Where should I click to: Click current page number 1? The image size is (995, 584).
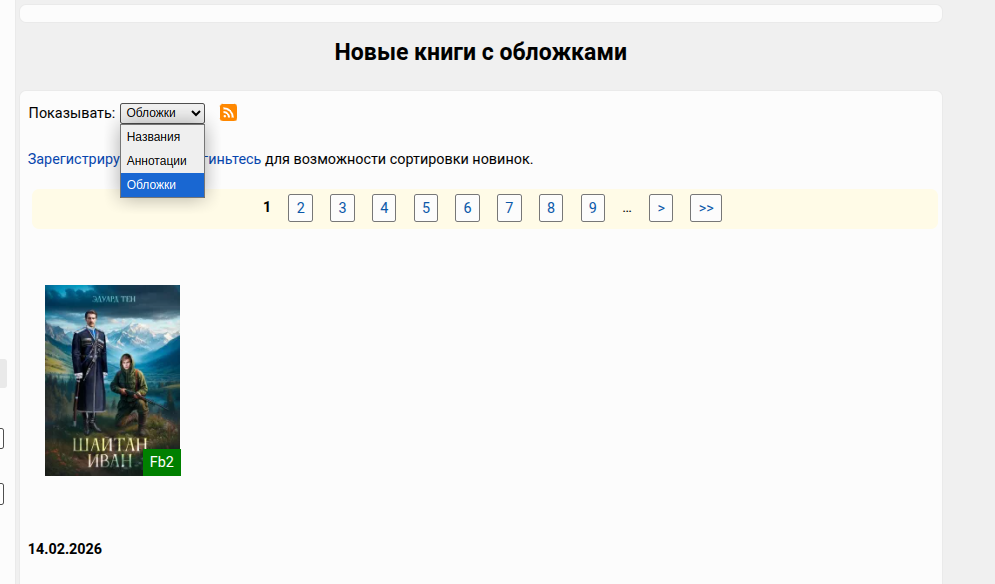pyautogui.click(x=267, y=207)
